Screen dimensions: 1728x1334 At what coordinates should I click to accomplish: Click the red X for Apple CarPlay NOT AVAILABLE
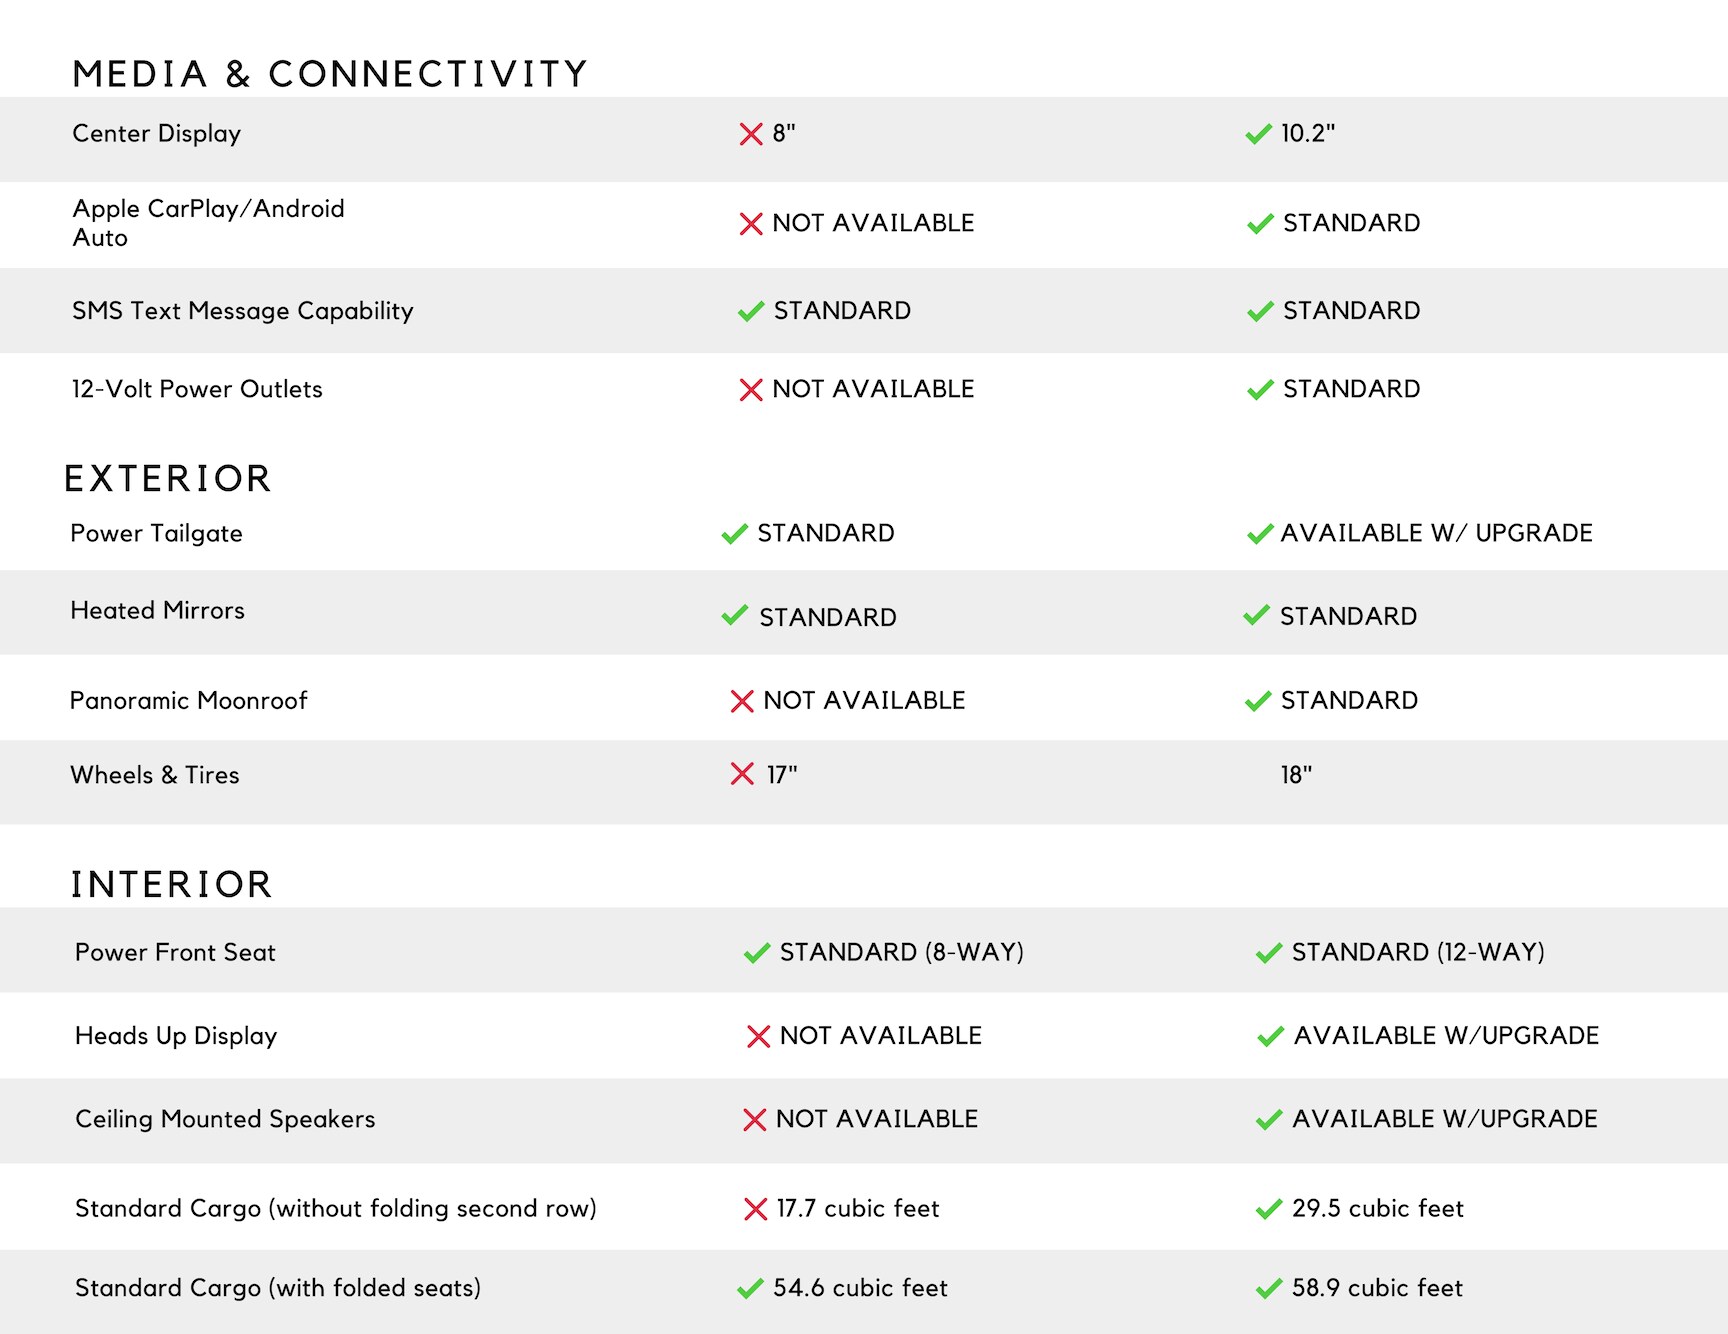coord(751,224)
